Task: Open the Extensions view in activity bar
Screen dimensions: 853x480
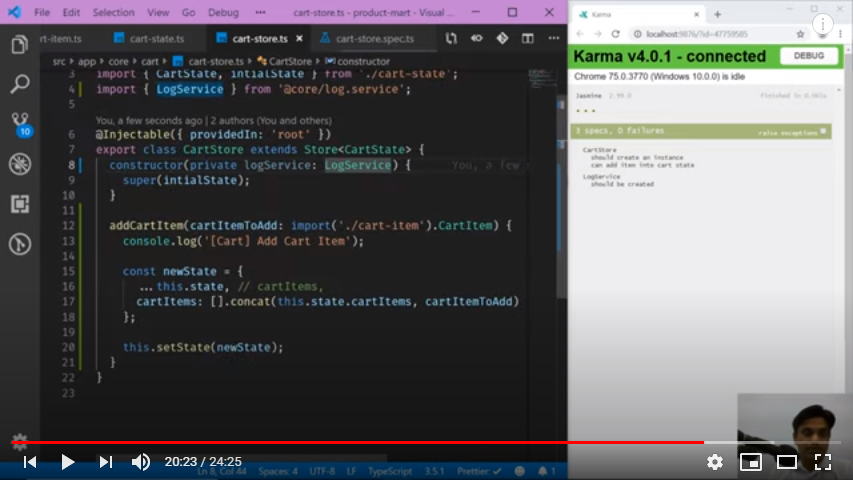Action: (x=19, y=204)
